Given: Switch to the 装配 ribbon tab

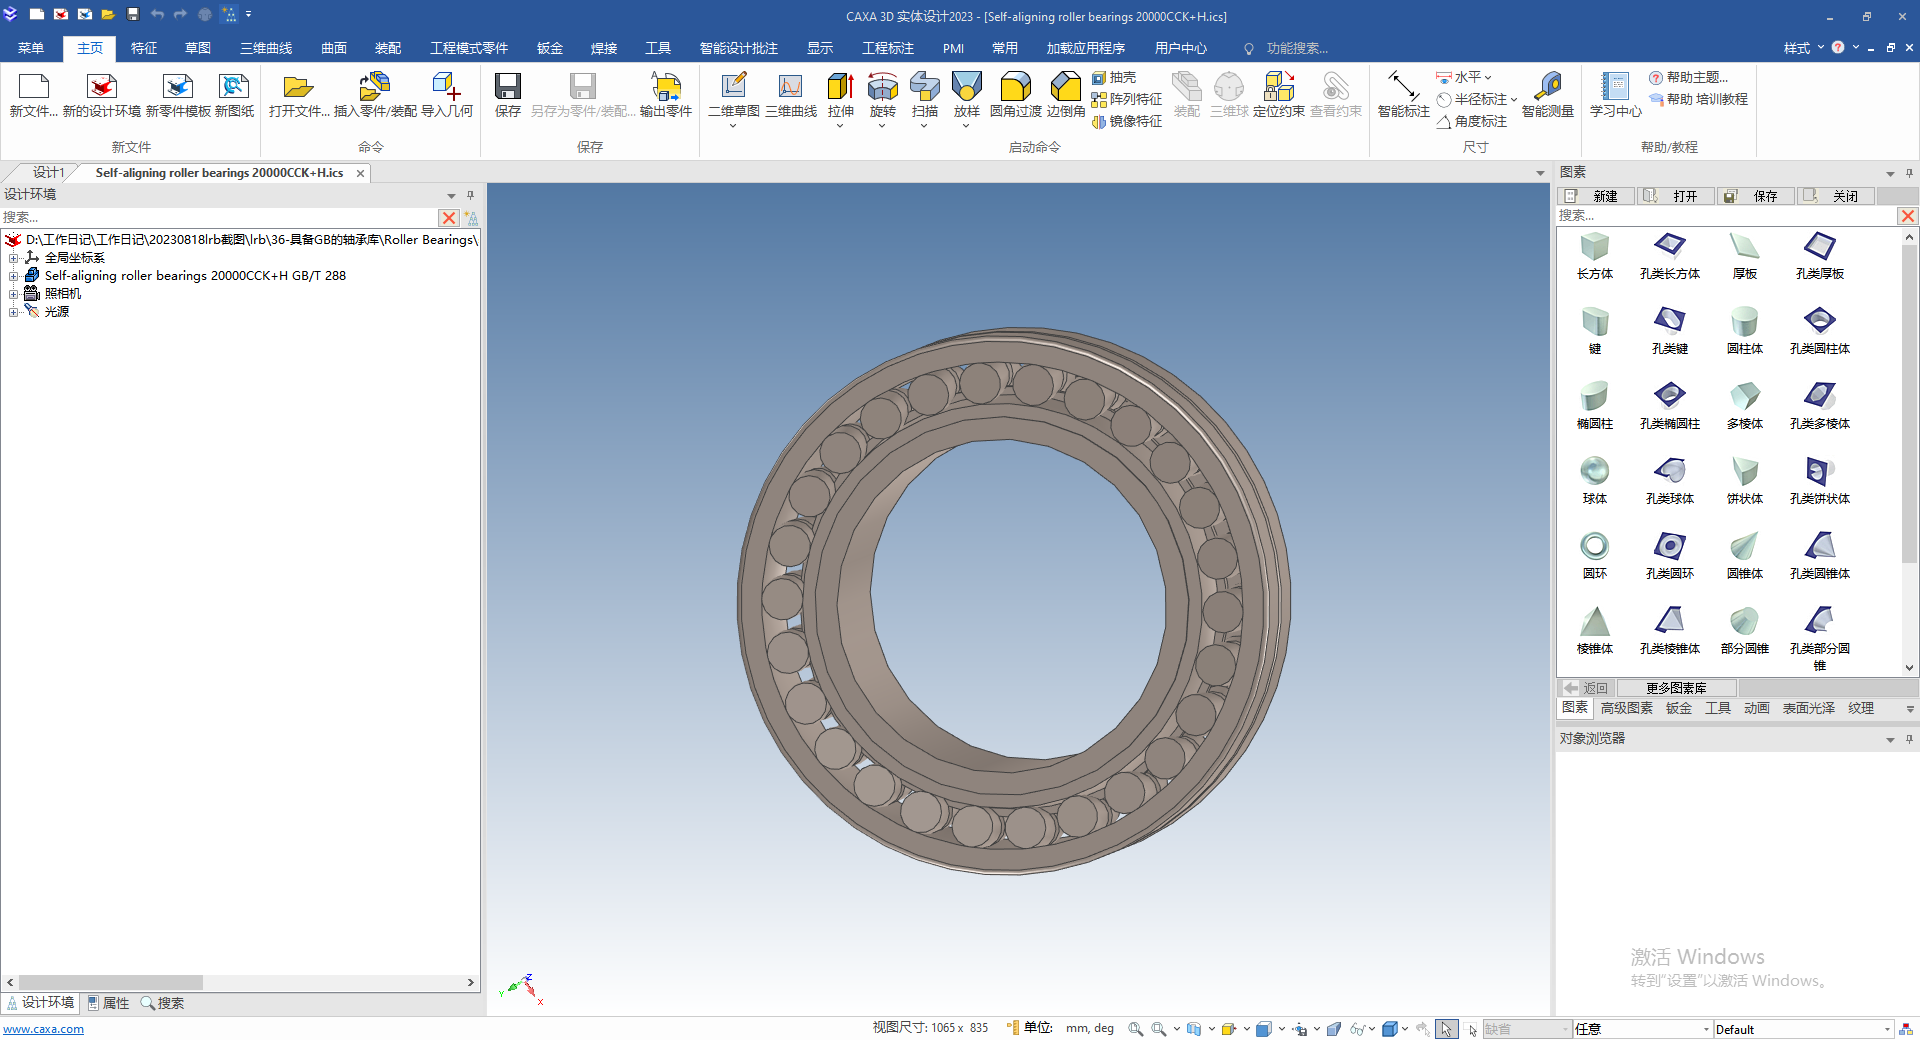Looking at the screenshot, I should coord(388,48).
